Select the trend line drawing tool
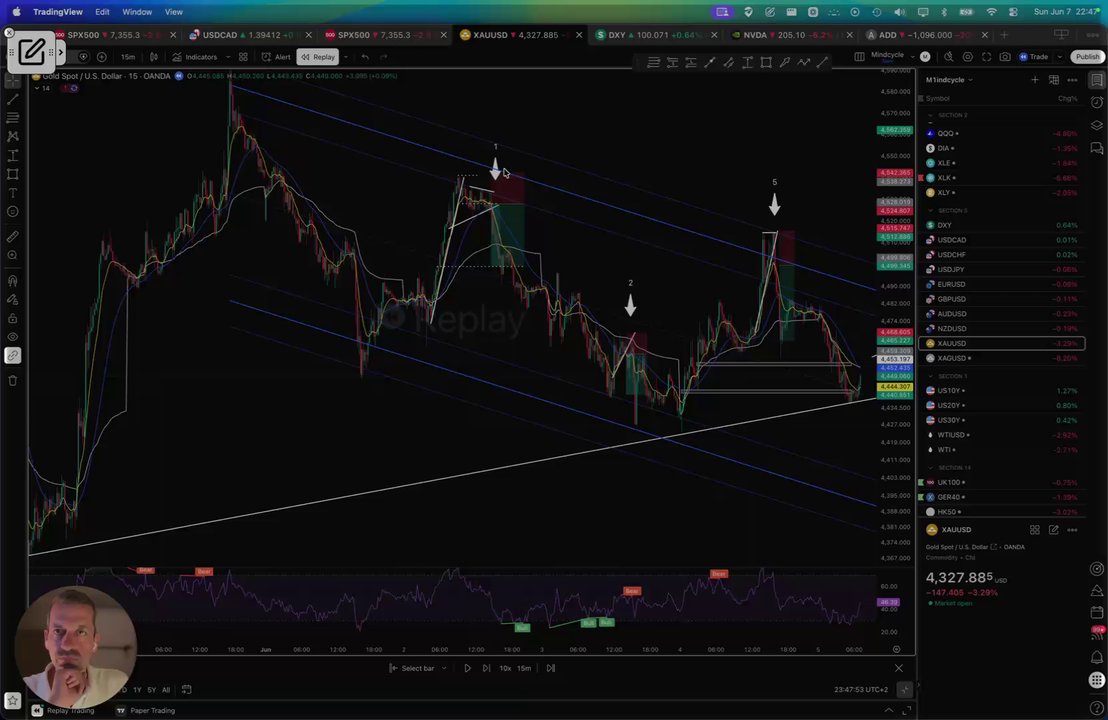Image resolution: width=1108 pixels, height=720 pixels. pos(13,100)
